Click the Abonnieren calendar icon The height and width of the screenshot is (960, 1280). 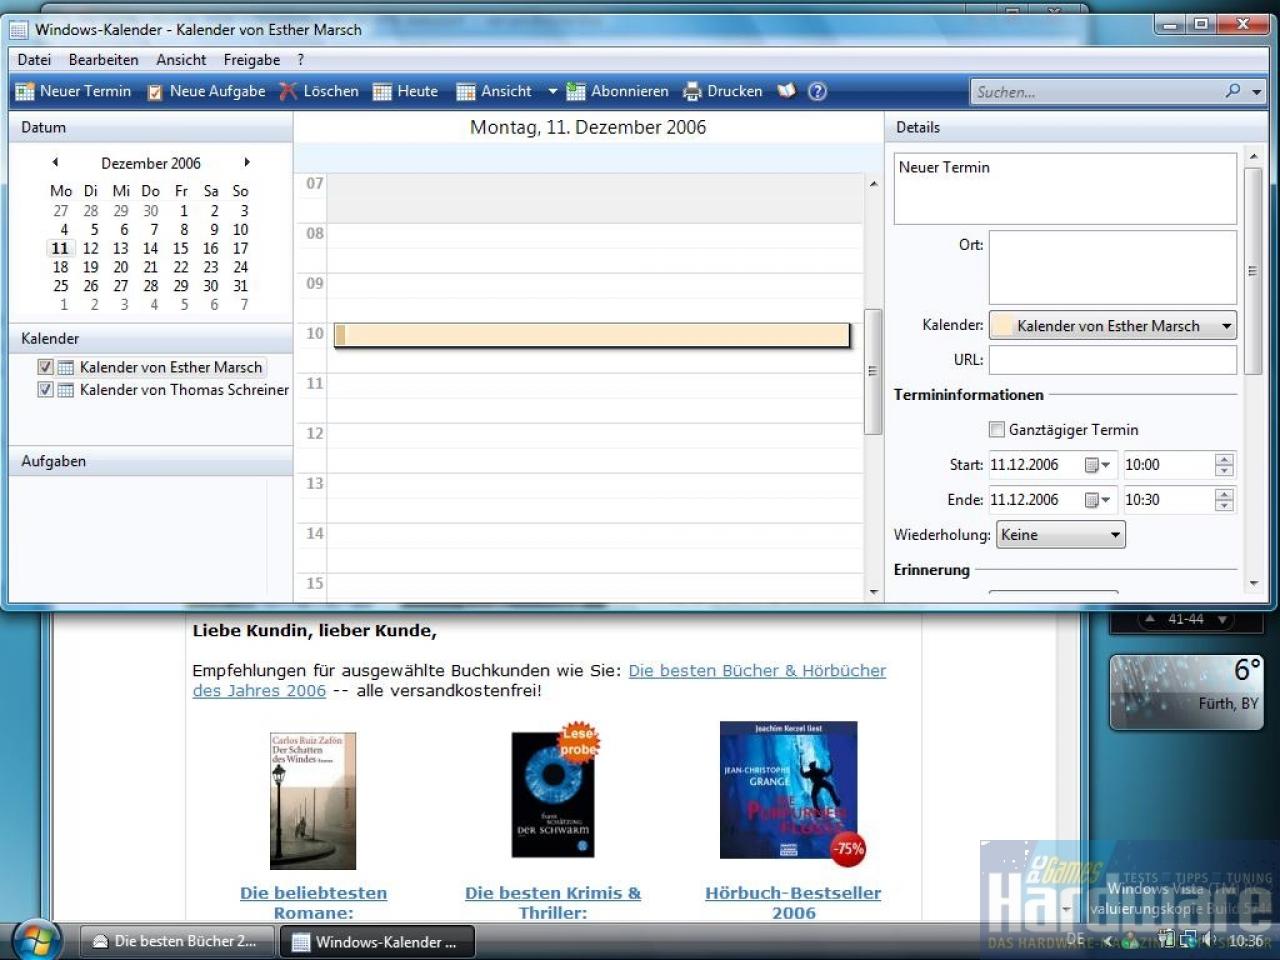pyautogui.click(x=576, y=92)
